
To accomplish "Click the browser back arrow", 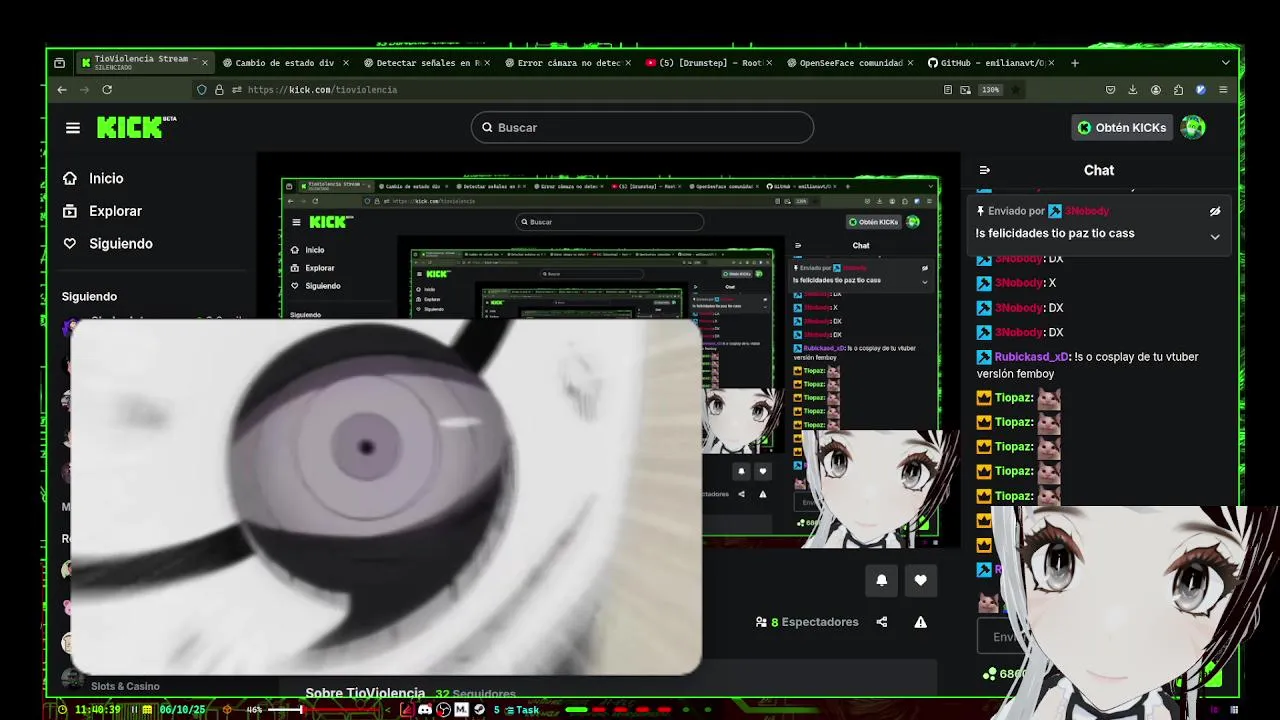I will 62,90.
